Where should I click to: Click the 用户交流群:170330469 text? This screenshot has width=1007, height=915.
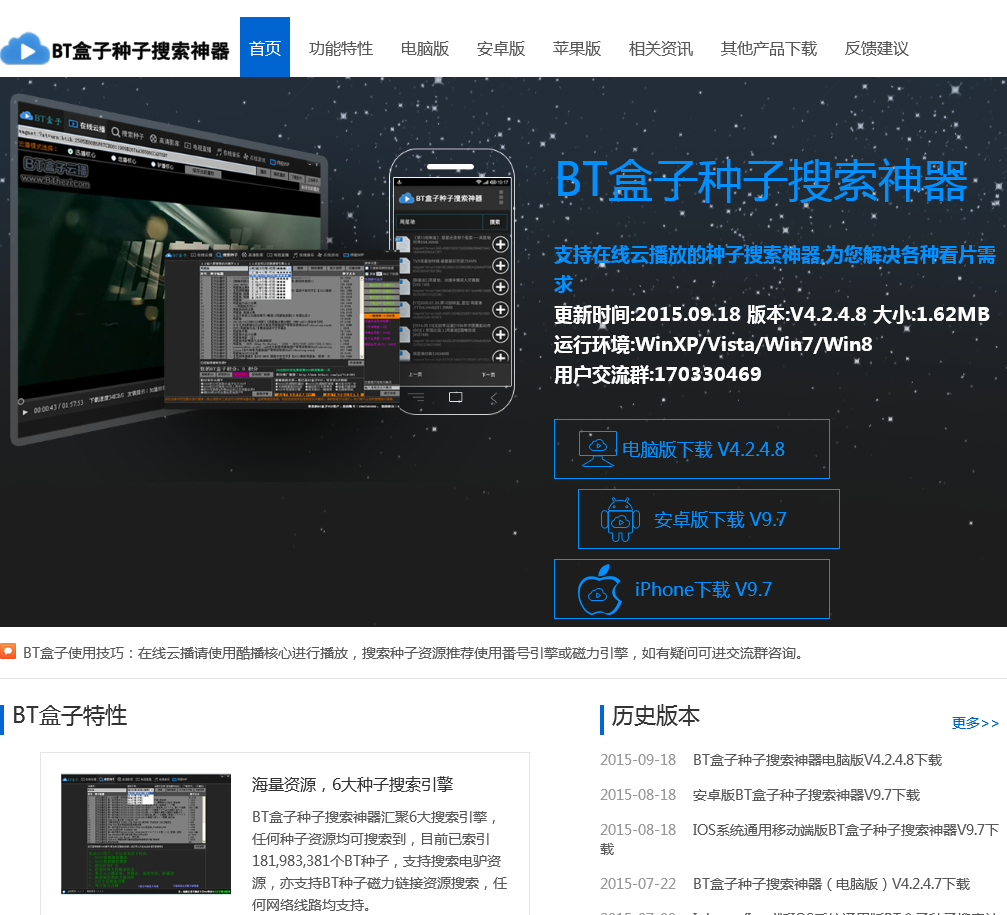pyautogui.click(x=658, y=374)
